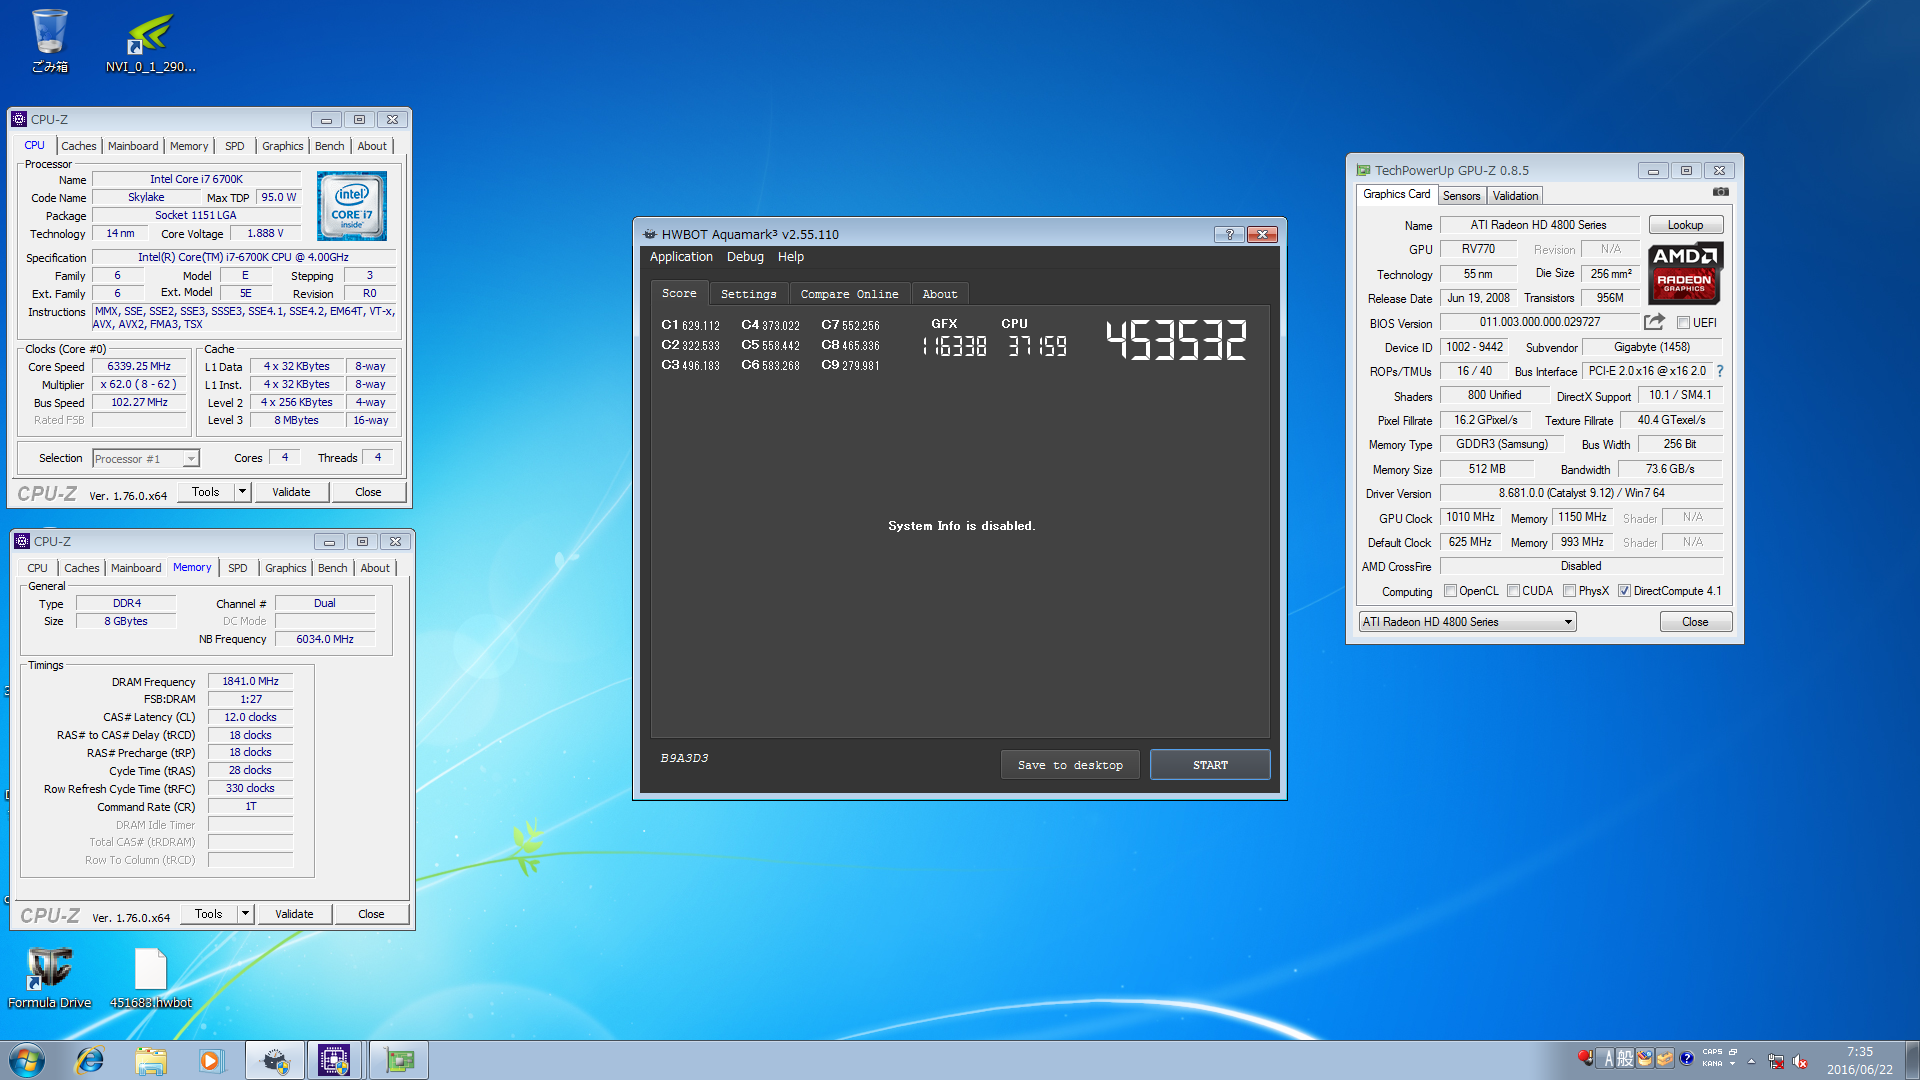Toggle the UEFI checkbox in GPU-Z
The height and width of the screenshot is (1080, 1920).
[1684, 323]
